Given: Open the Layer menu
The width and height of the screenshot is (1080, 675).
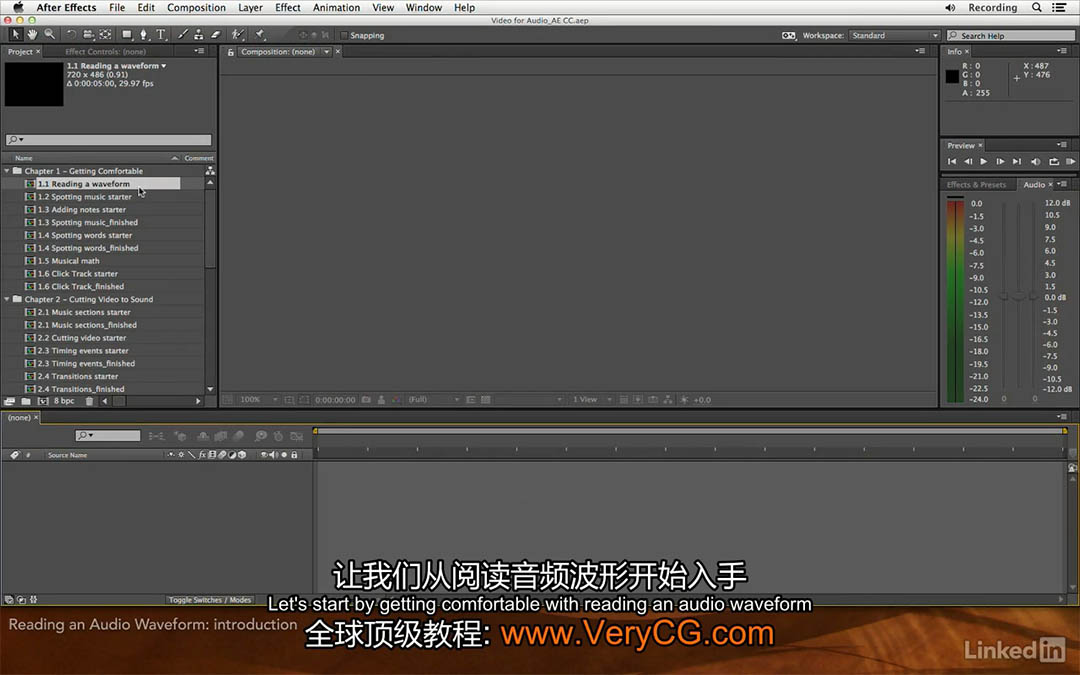Looking at the screenshot, I should pyautogui.click(x=250, y=8).
